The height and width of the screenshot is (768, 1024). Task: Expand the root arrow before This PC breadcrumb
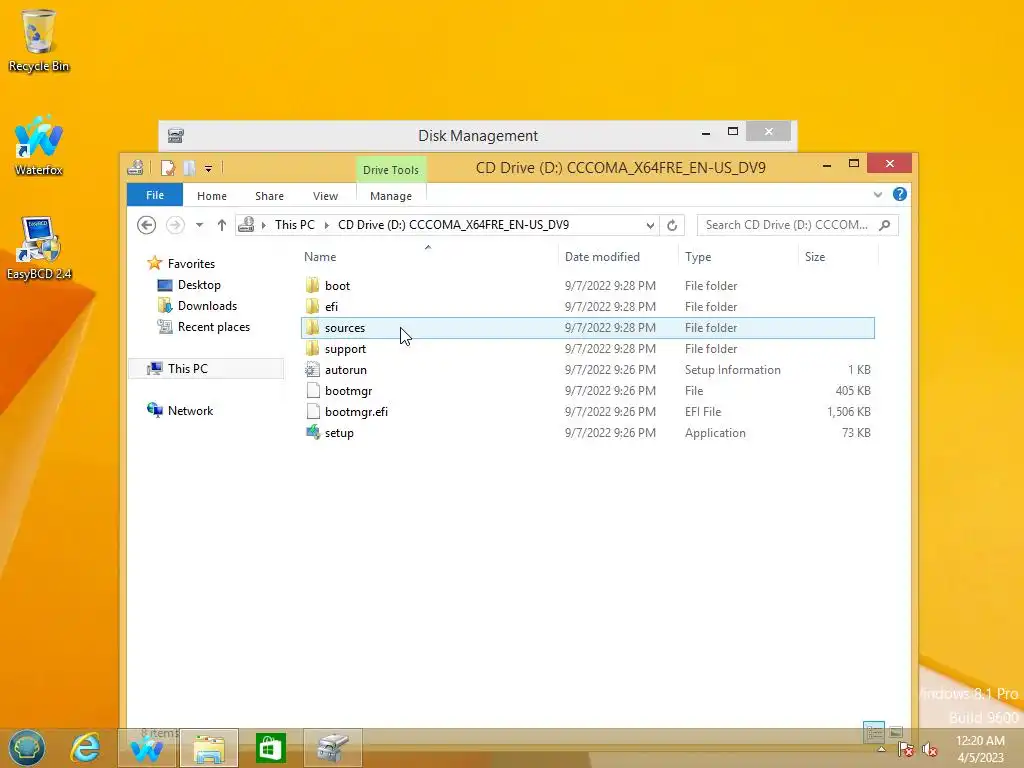pyautogui.click(x=264, y=225)
